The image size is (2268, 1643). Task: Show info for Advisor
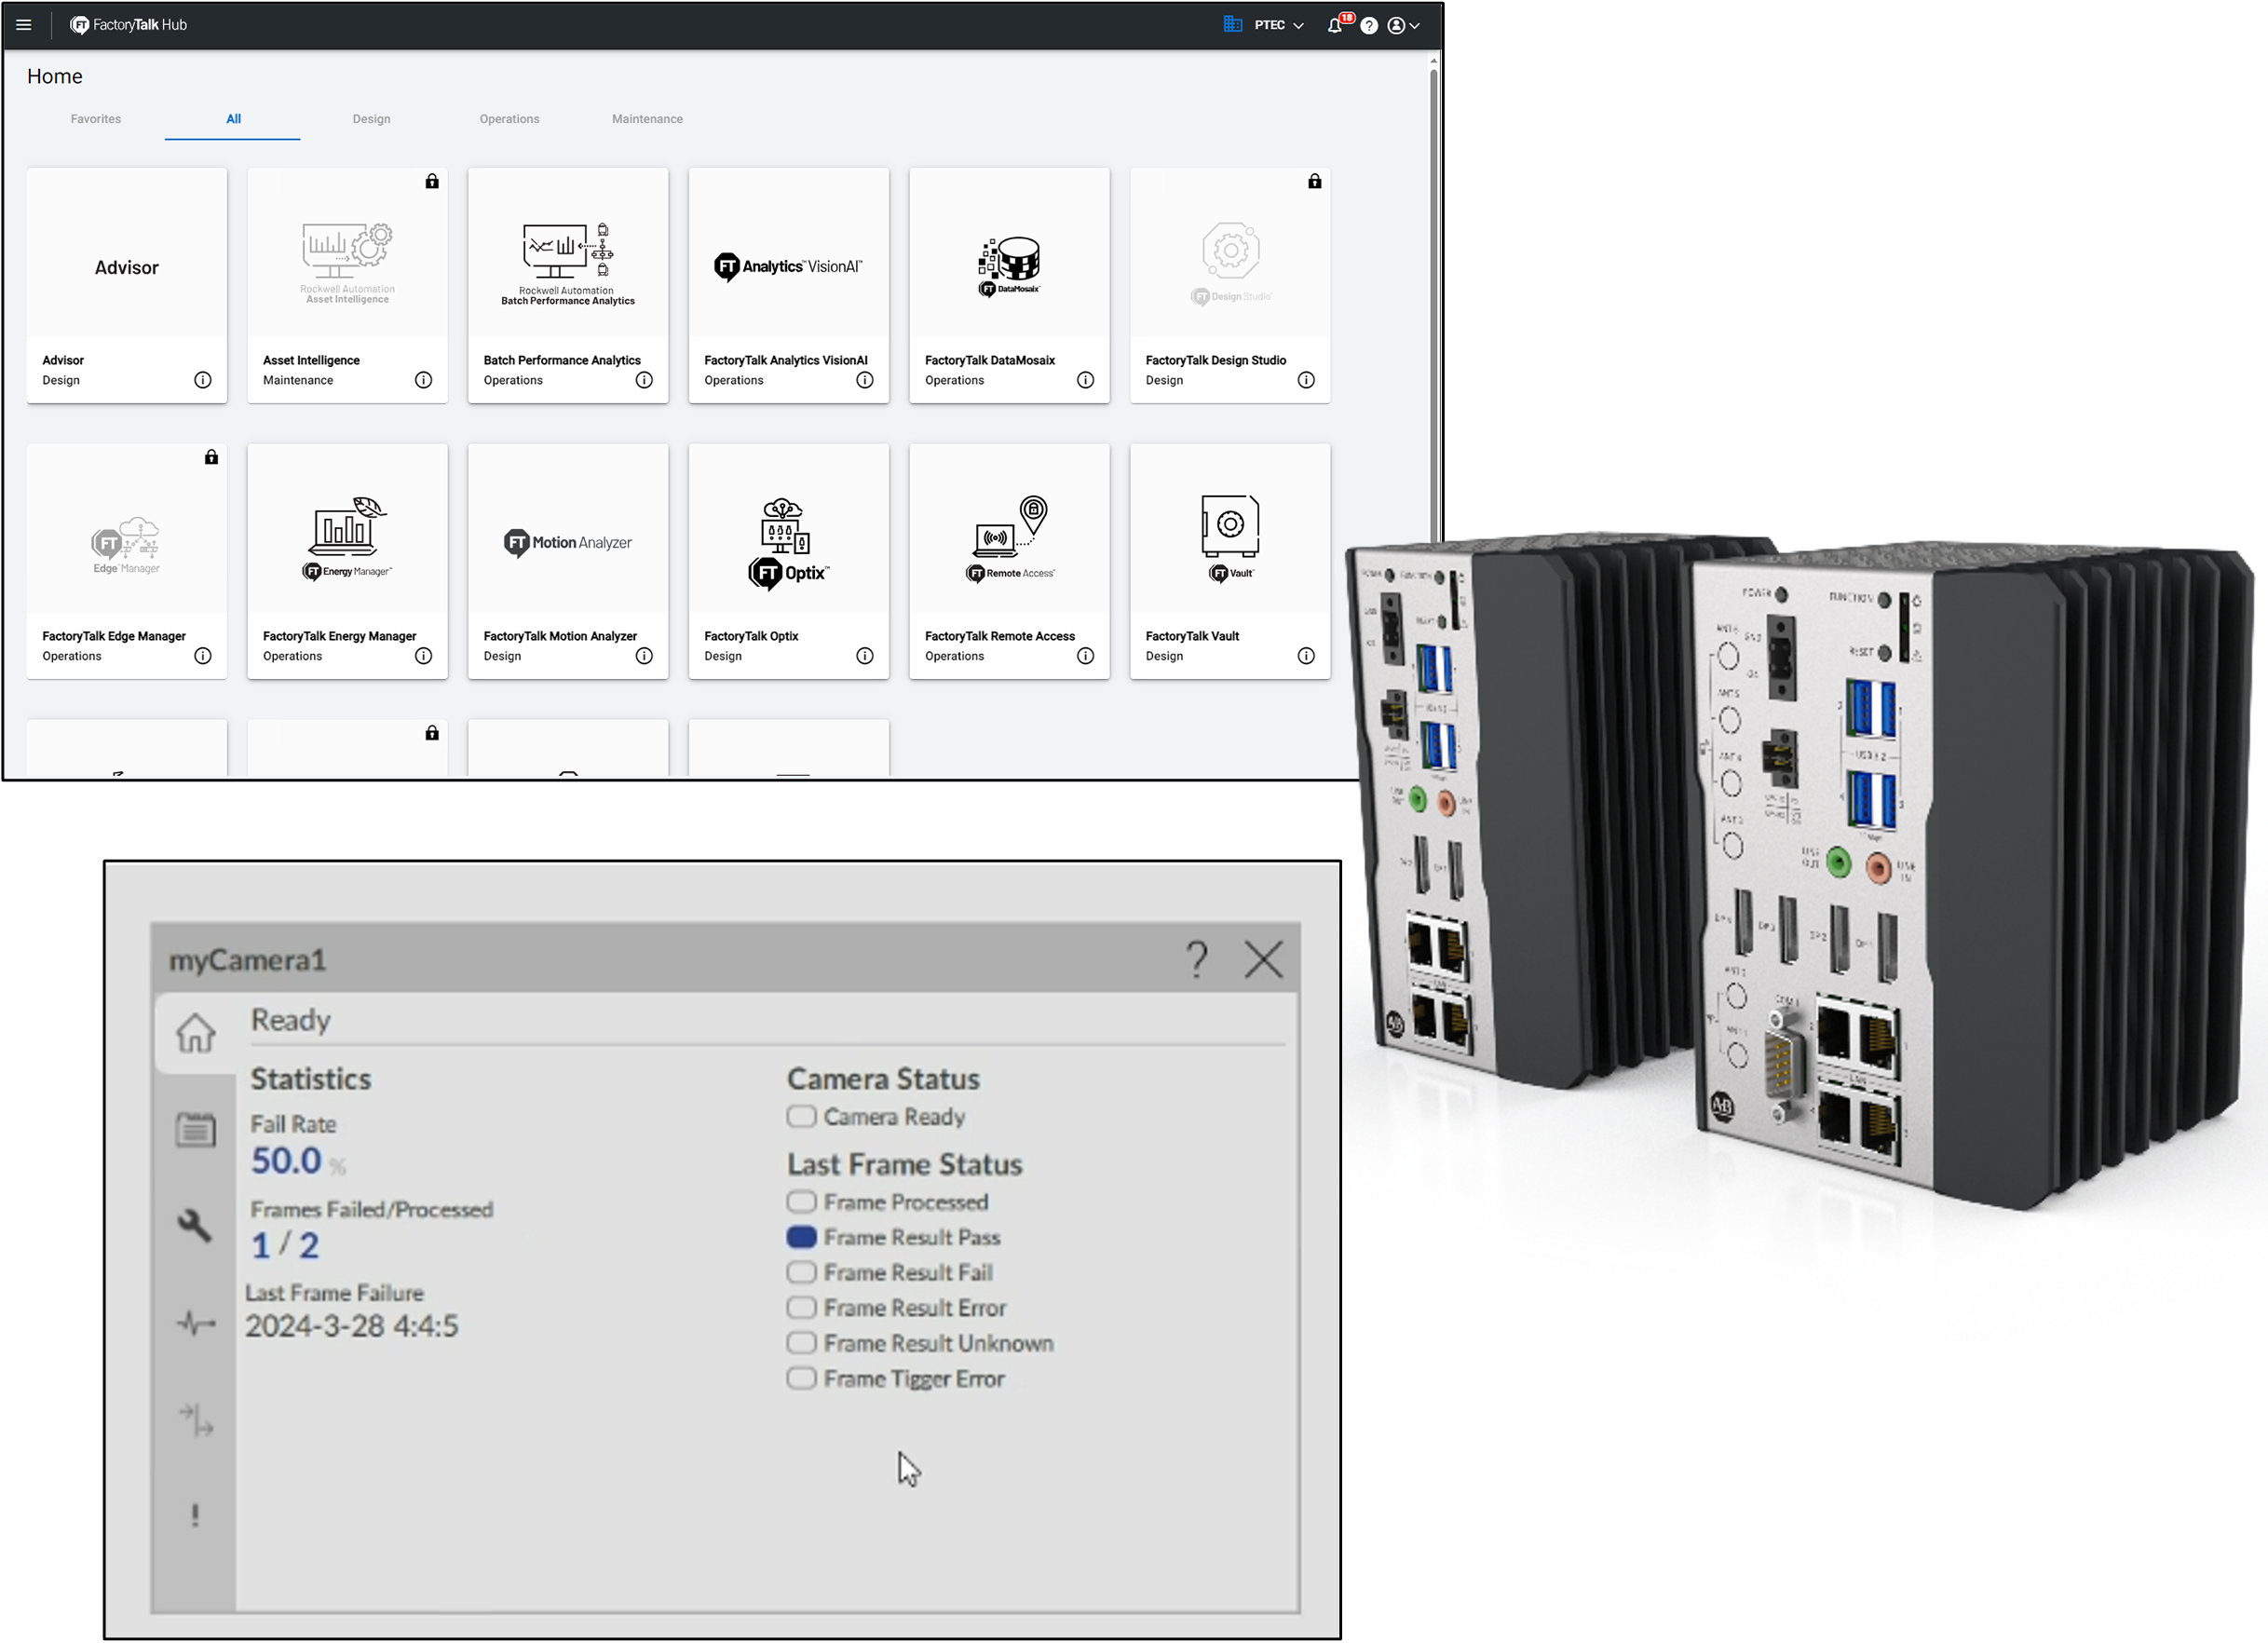pos(203,380)
